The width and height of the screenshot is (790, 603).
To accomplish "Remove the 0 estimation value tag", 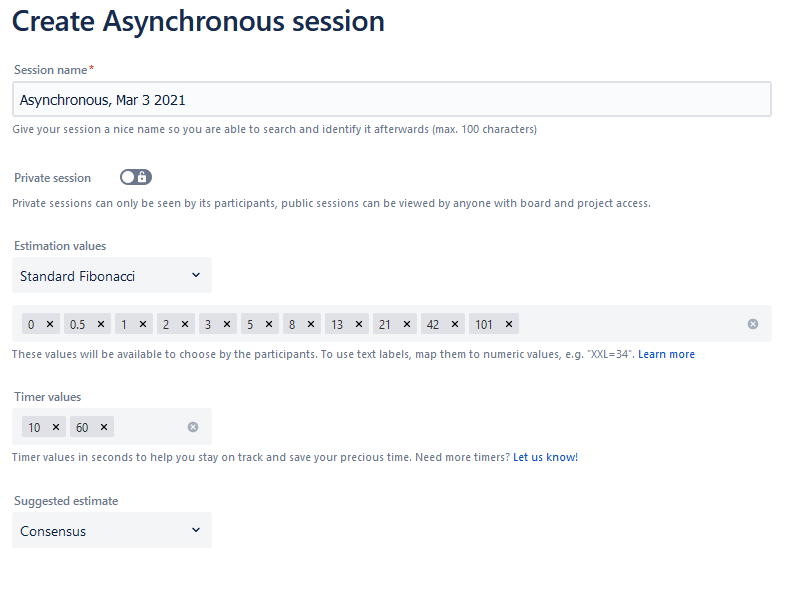I will coord(50,324).
